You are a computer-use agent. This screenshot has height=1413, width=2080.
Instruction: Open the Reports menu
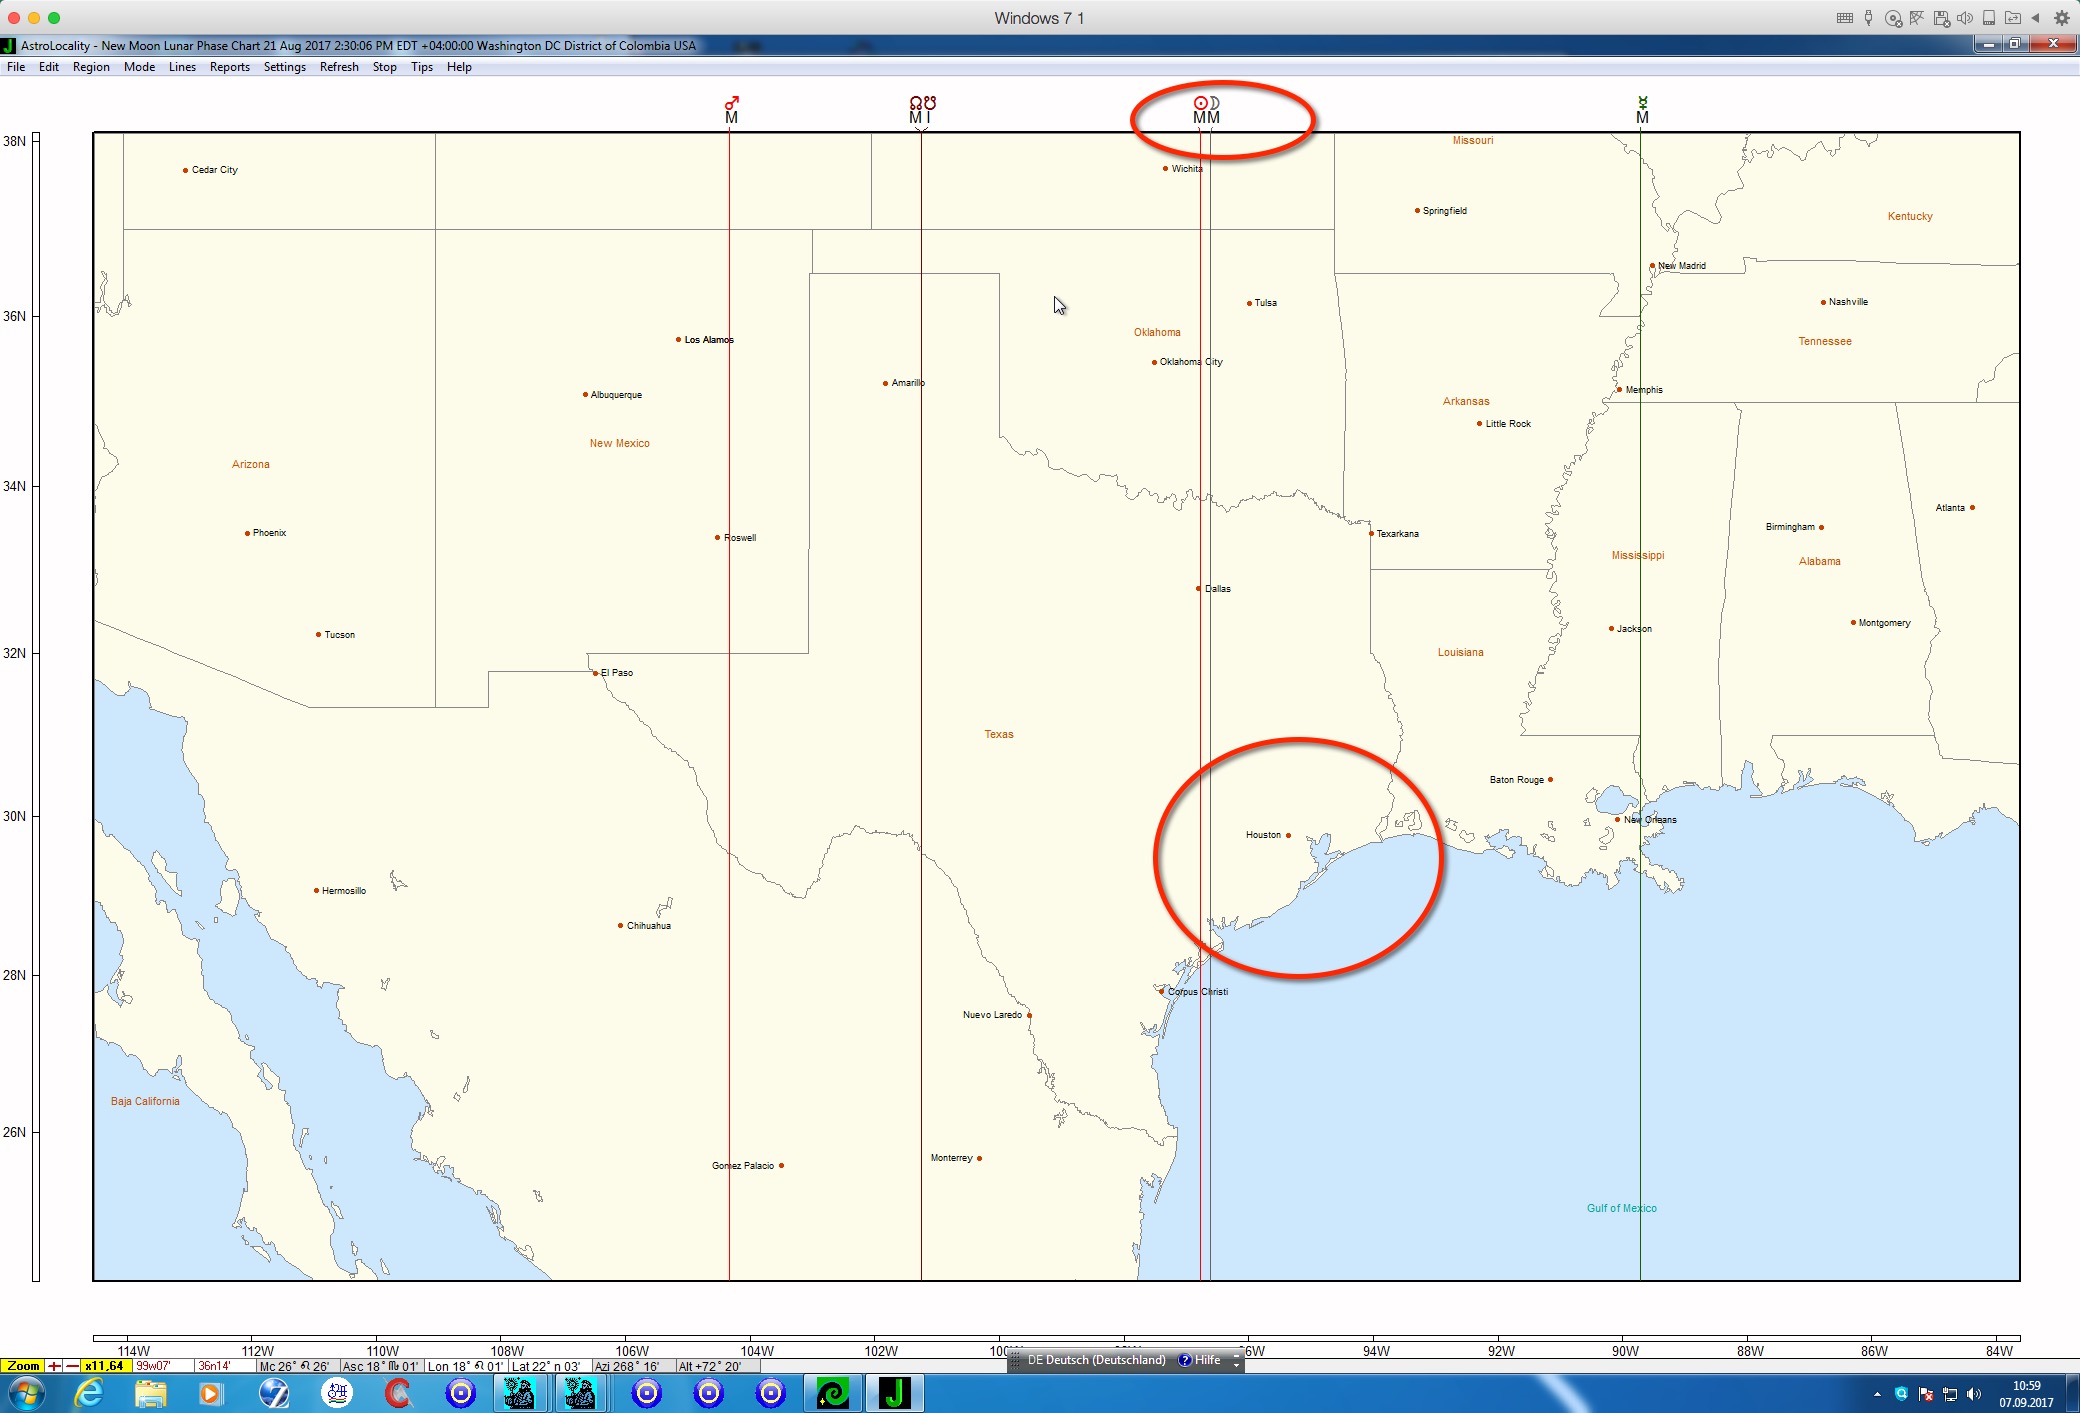tap(229, 67)
